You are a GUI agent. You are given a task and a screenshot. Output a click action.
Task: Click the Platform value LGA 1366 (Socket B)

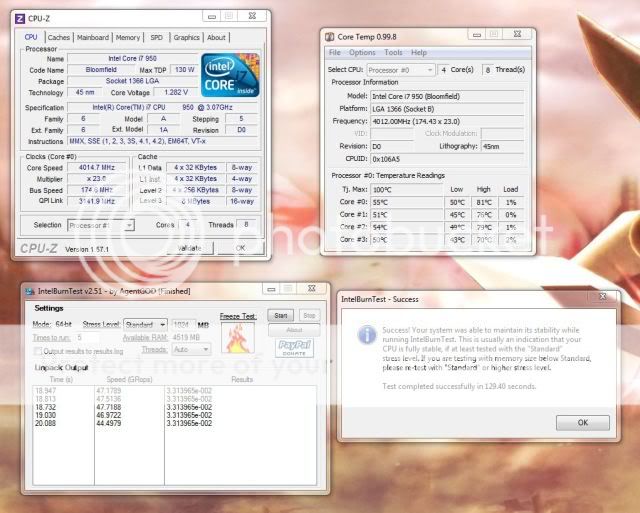pyautogui.click(x=447, y=109)
